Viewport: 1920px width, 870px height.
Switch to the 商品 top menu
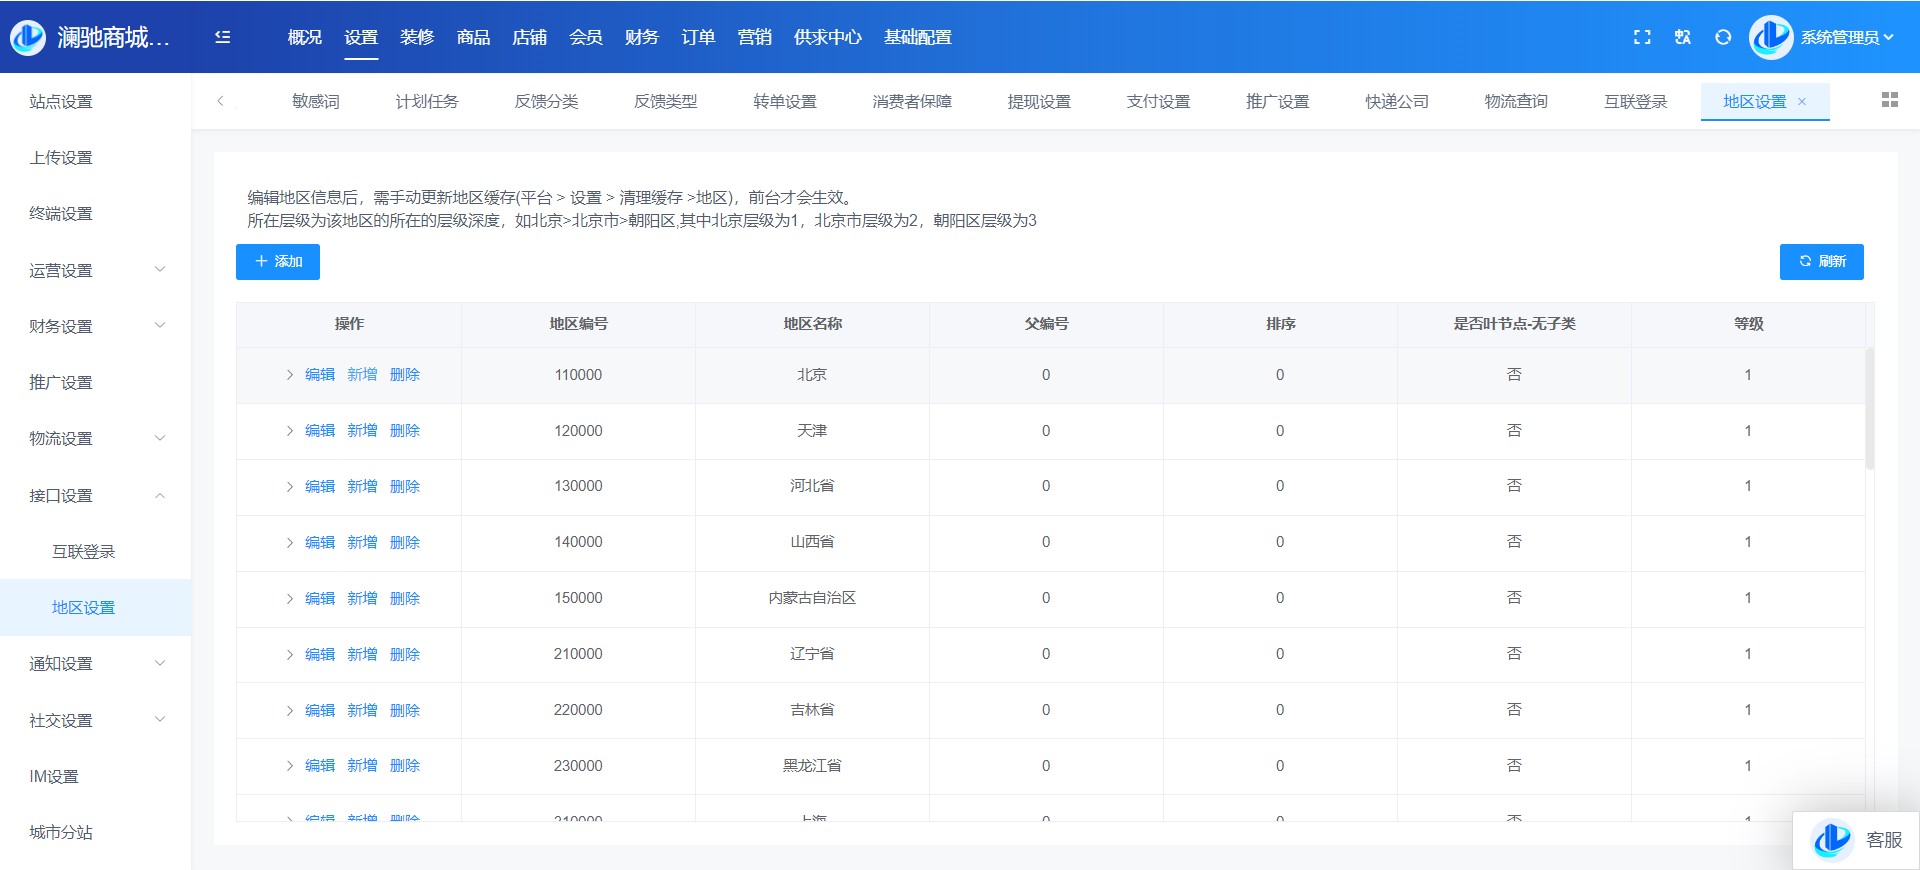(x=473, y=37)
